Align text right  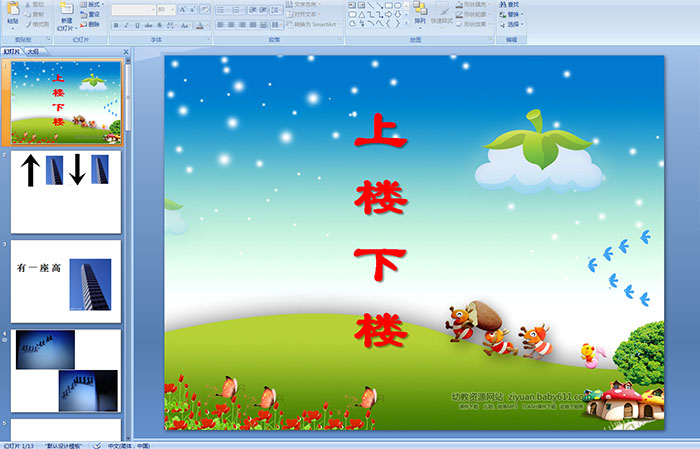[x=242, y=25]
